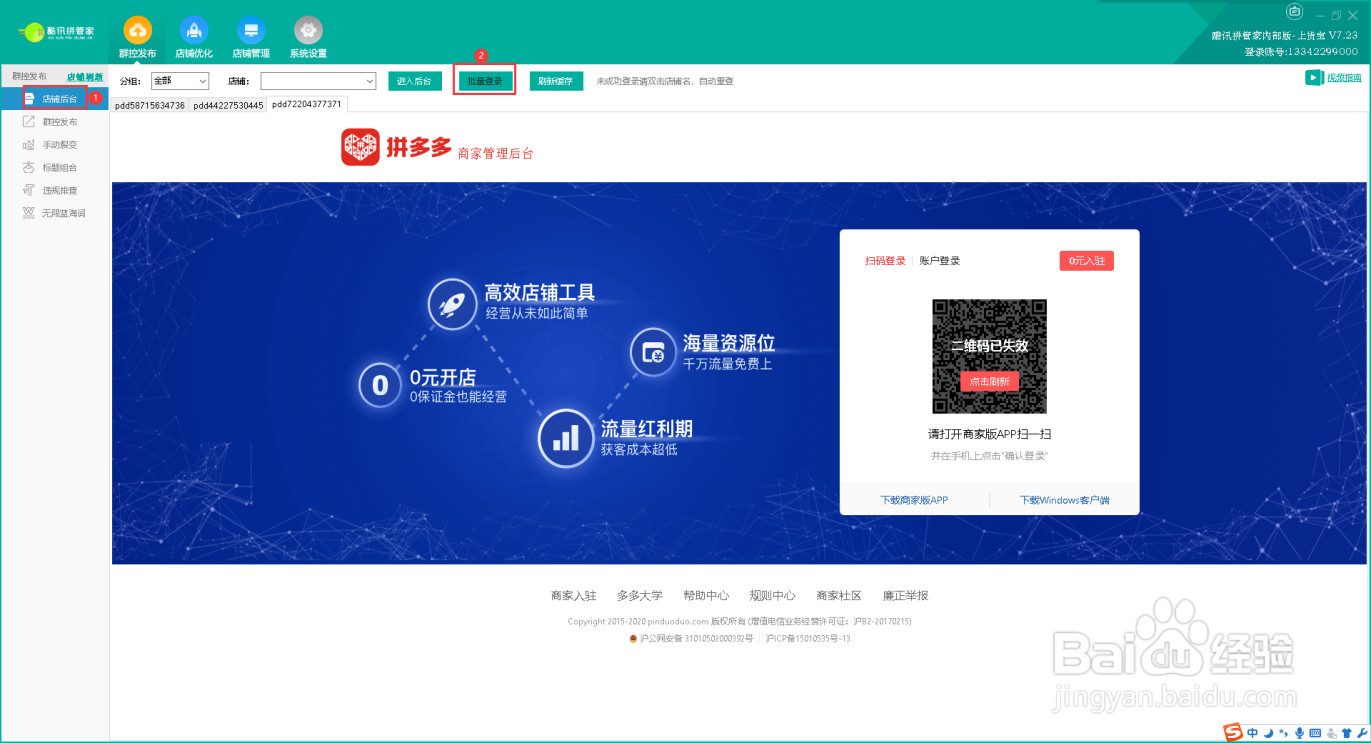The height and width of the screenshot is (743, 1371).
Task: Click the shirt skin icon in IME bar
Action: (x=1346, y=733)
